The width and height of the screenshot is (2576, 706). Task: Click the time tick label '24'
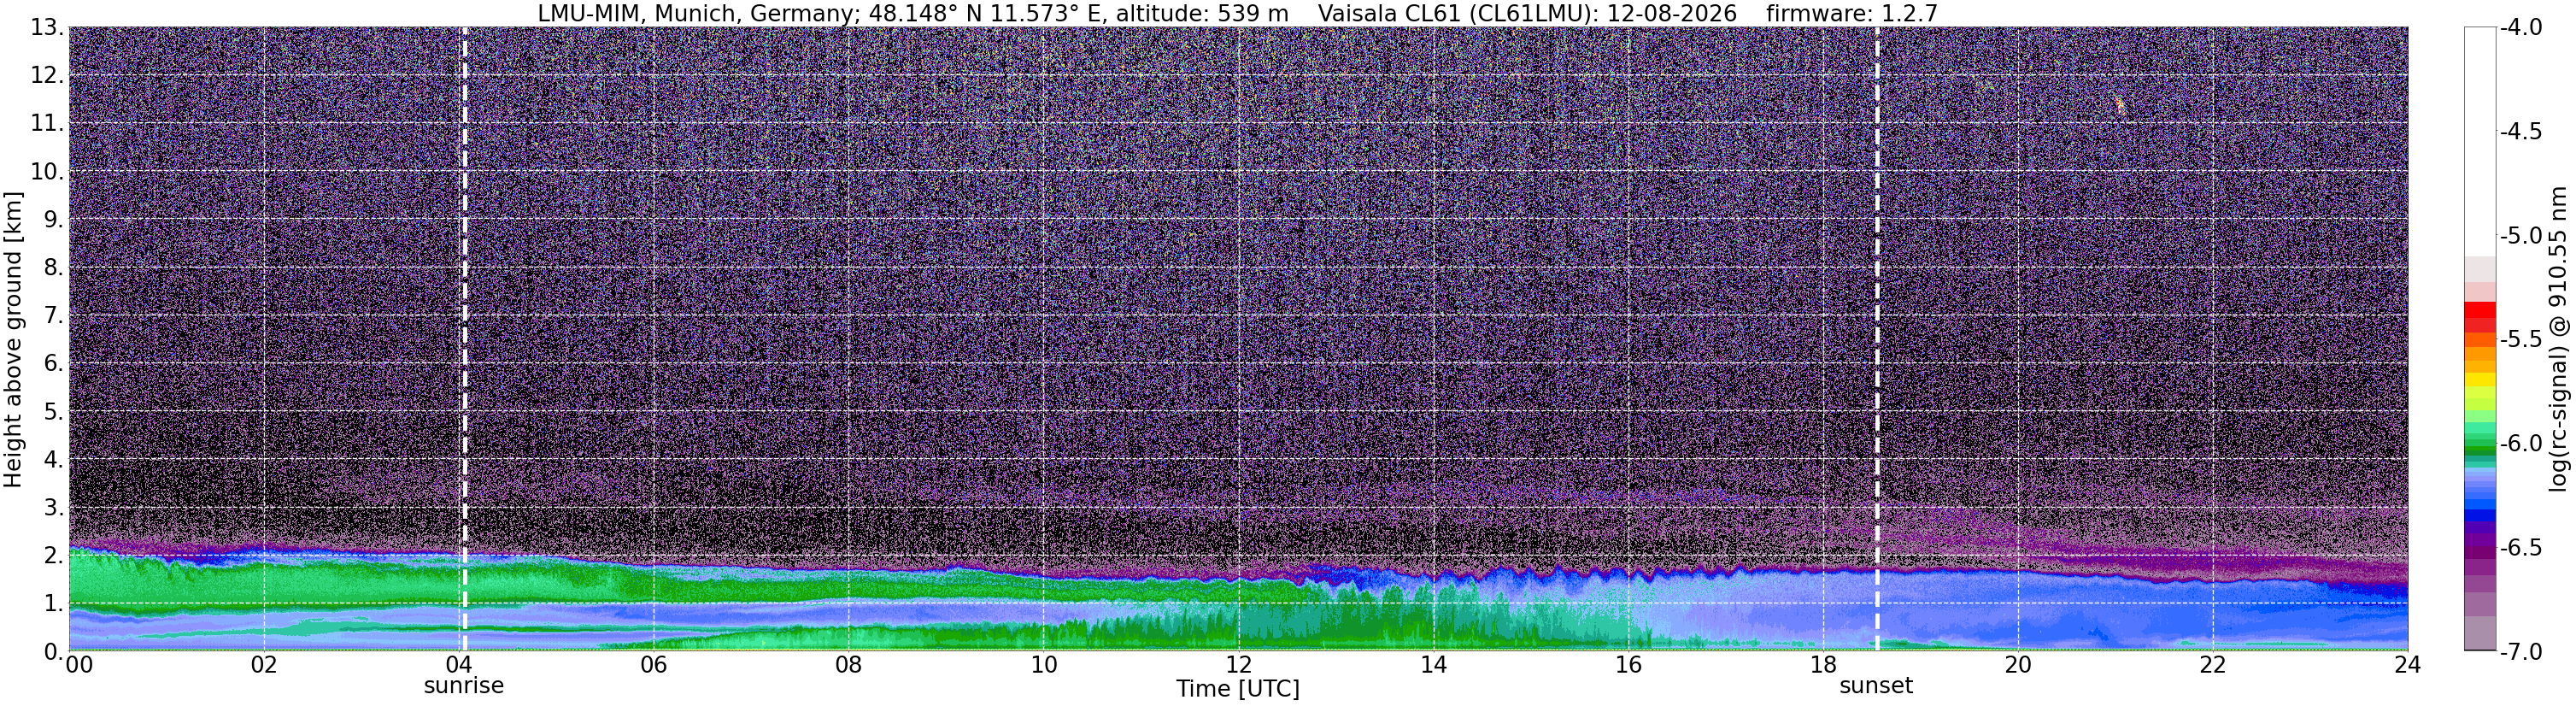2408,665
